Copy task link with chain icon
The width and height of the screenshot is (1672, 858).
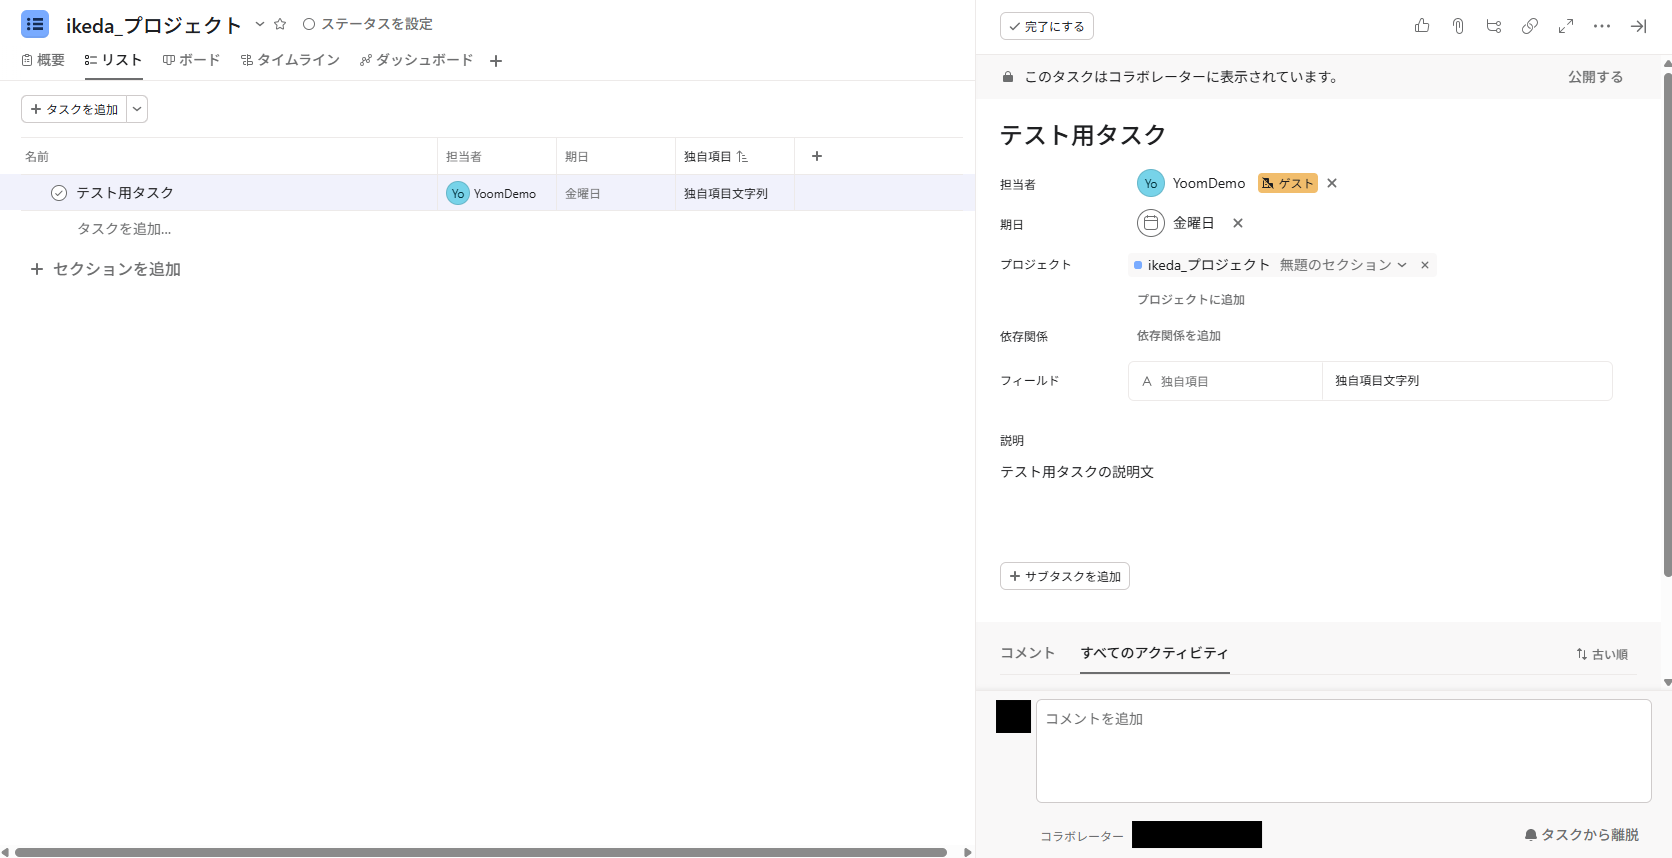tap(1530, 26)
